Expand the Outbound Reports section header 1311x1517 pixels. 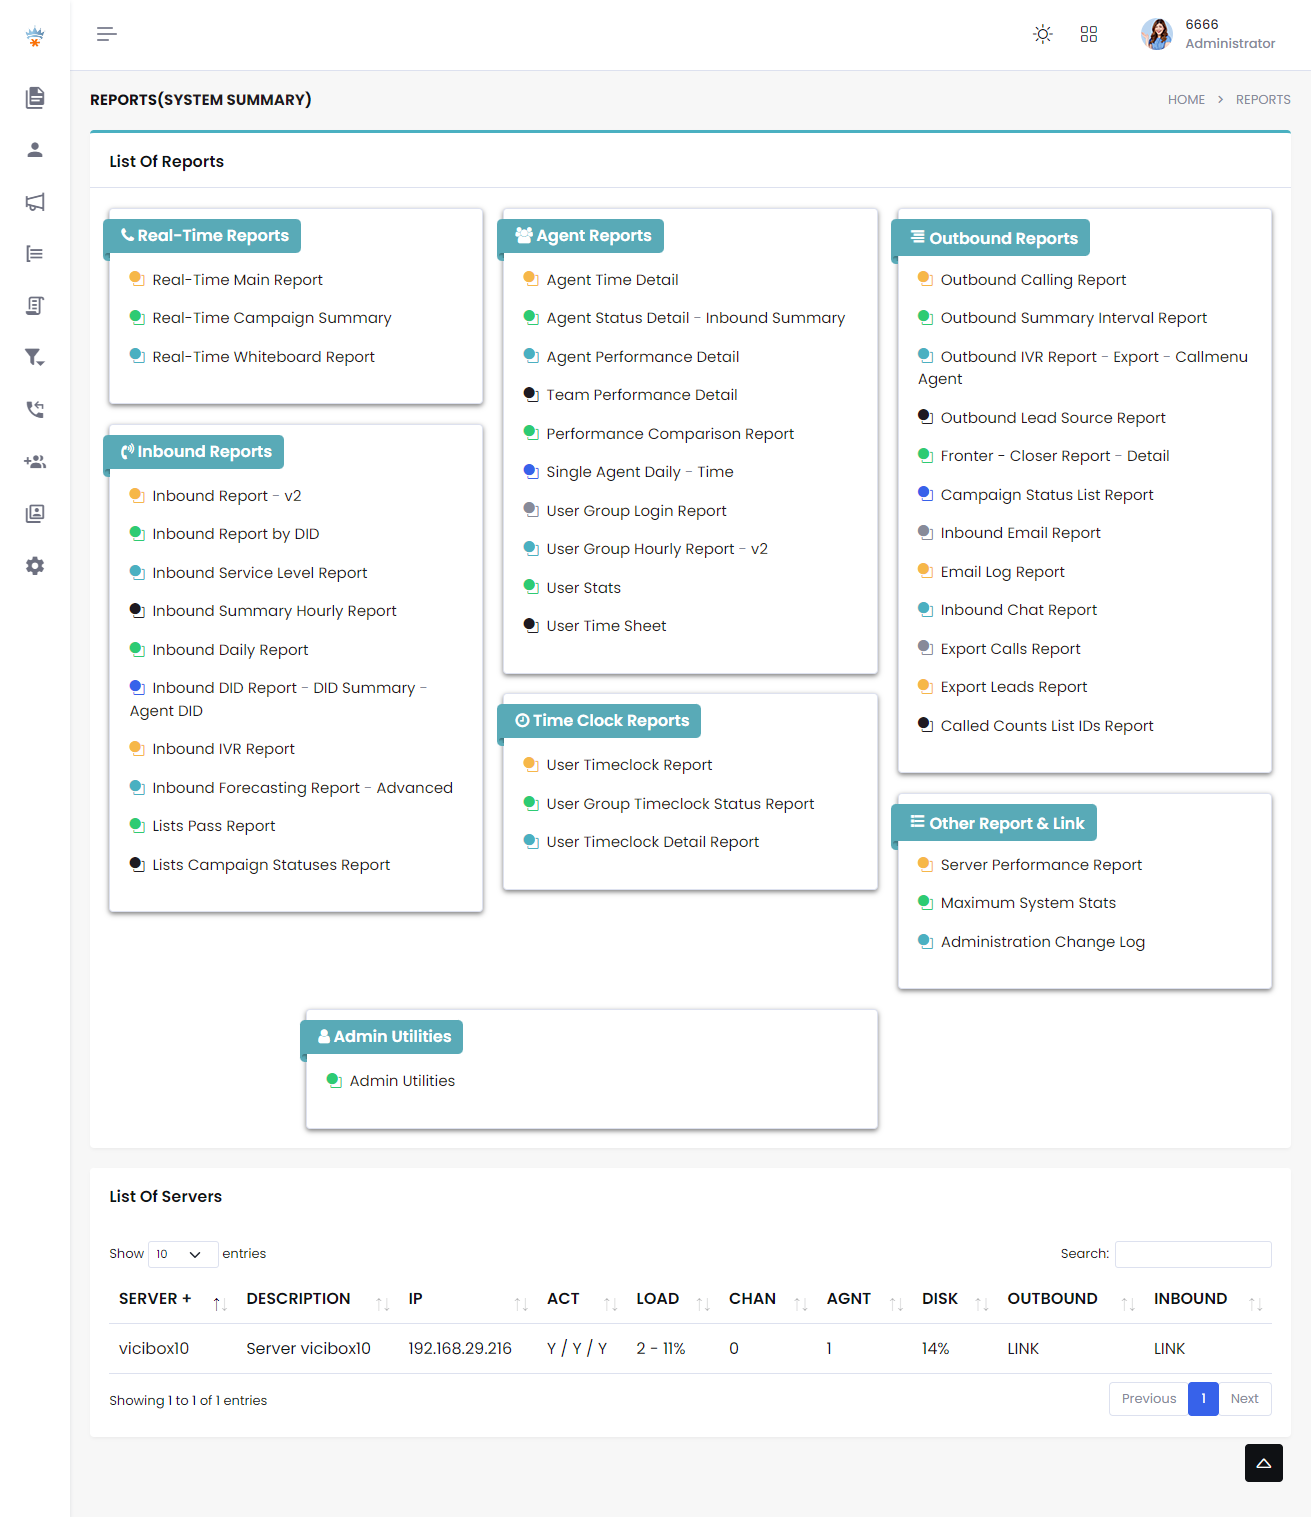(x=990, y=237)
